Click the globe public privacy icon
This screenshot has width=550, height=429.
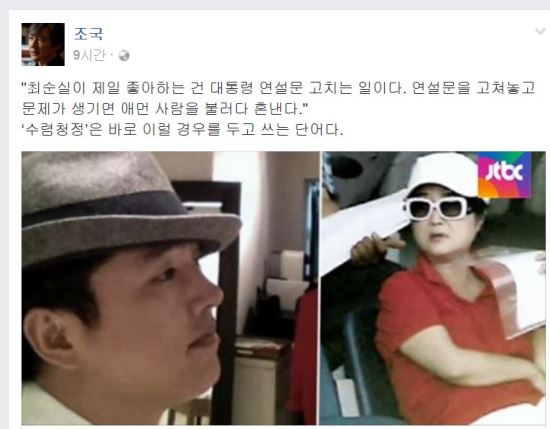pos(123,55)
